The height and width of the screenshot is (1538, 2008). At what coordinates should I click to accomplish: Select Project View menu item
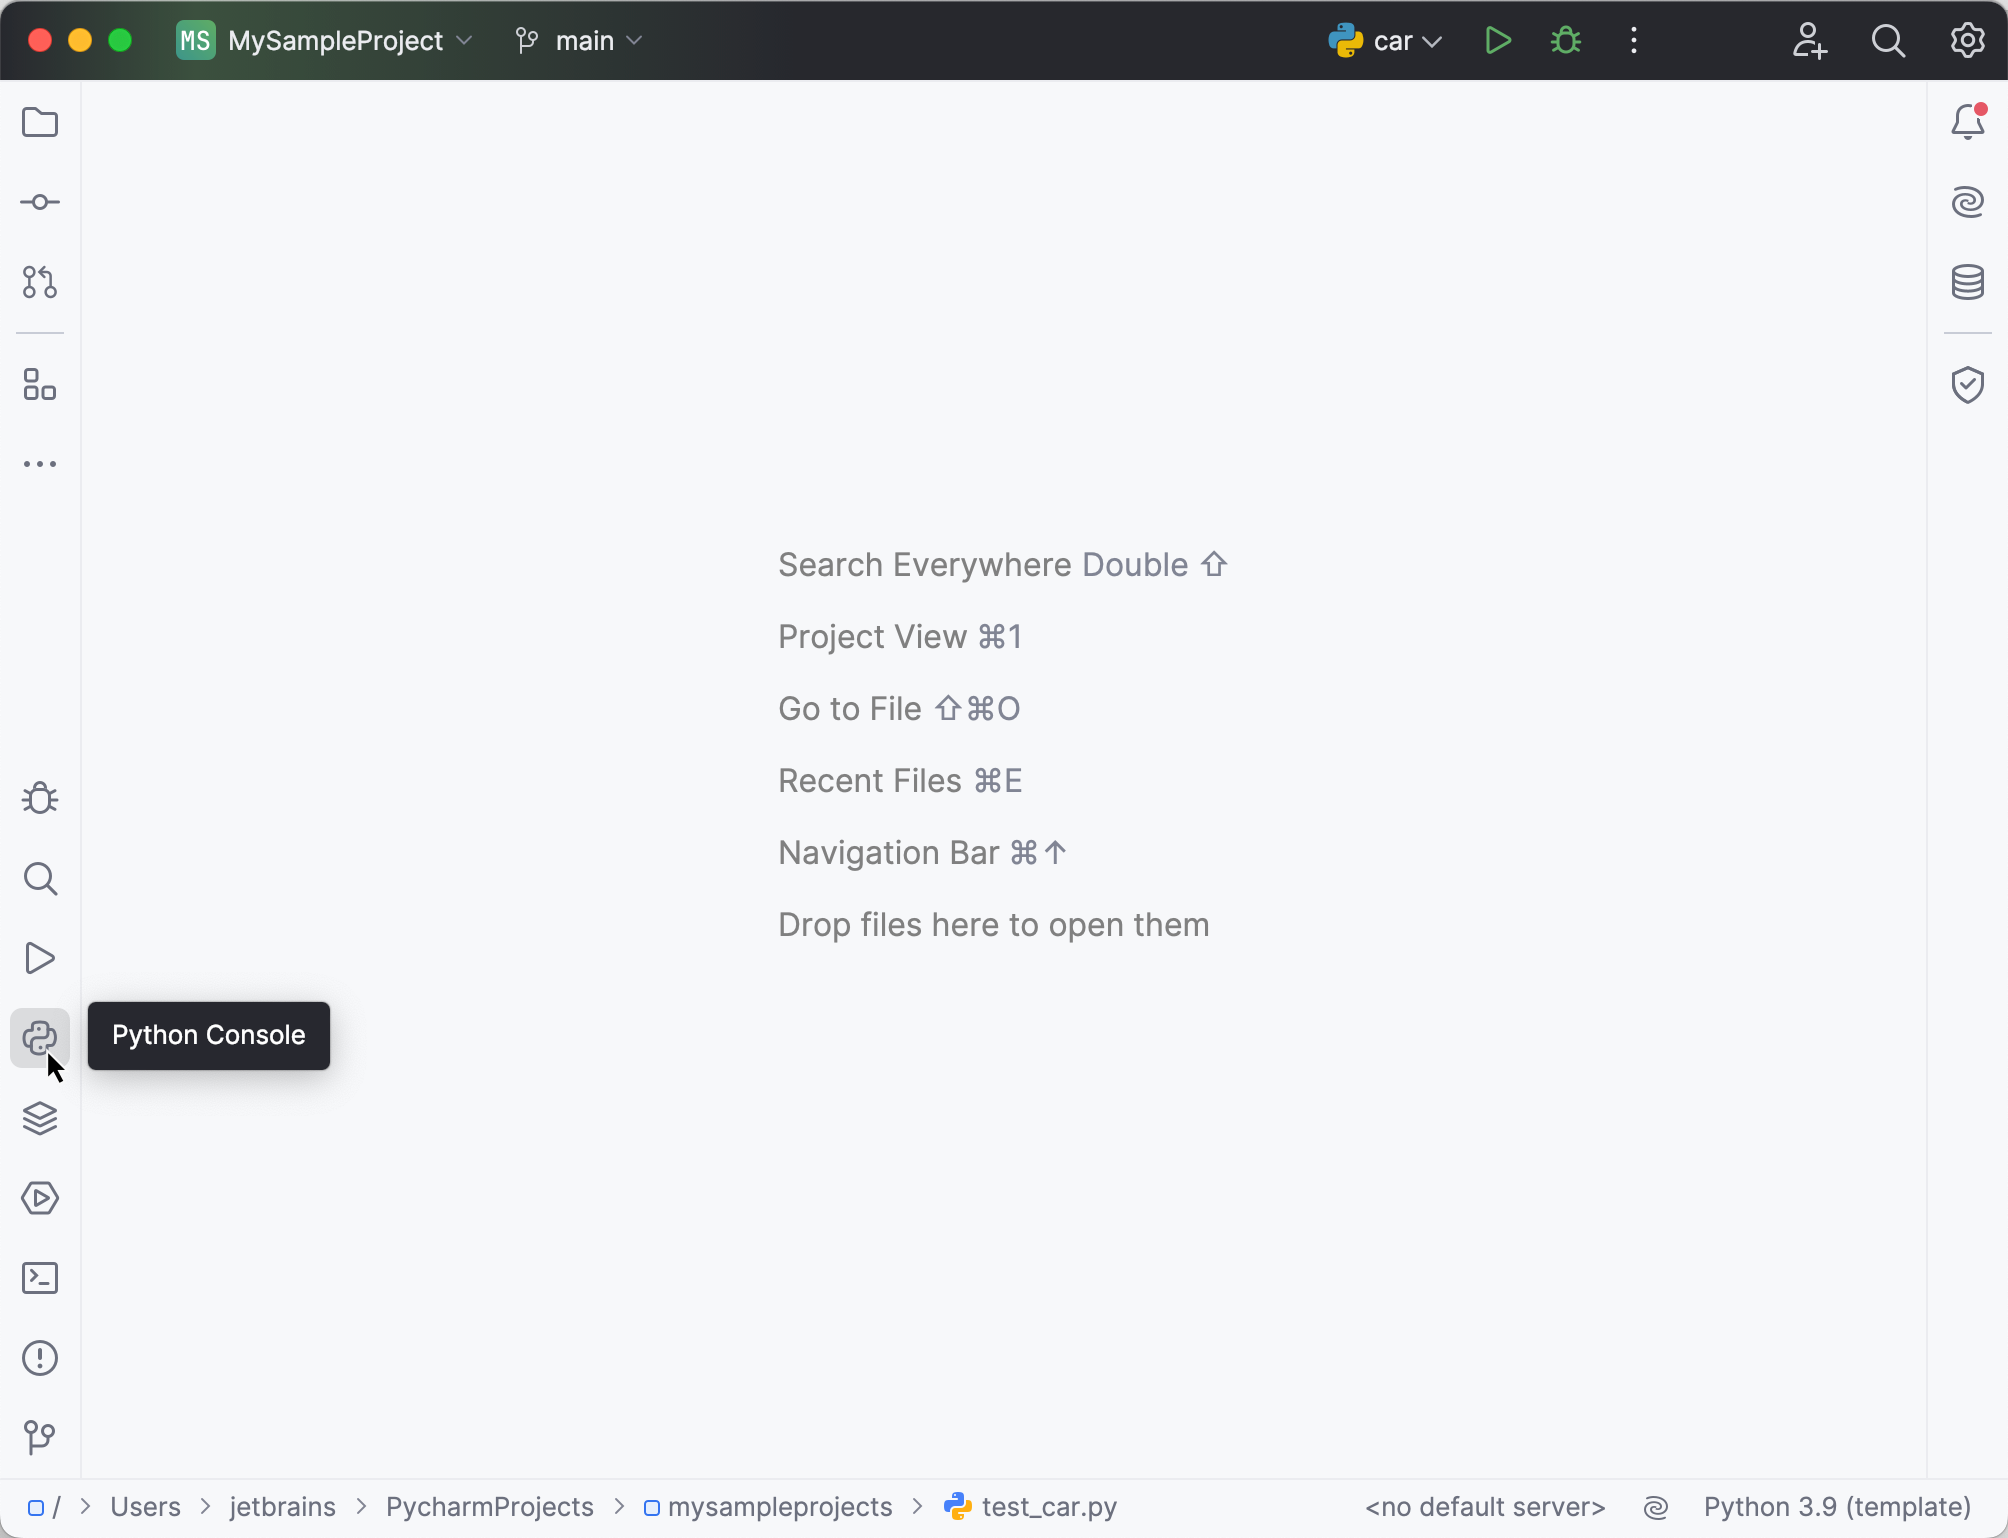point(901,637)
